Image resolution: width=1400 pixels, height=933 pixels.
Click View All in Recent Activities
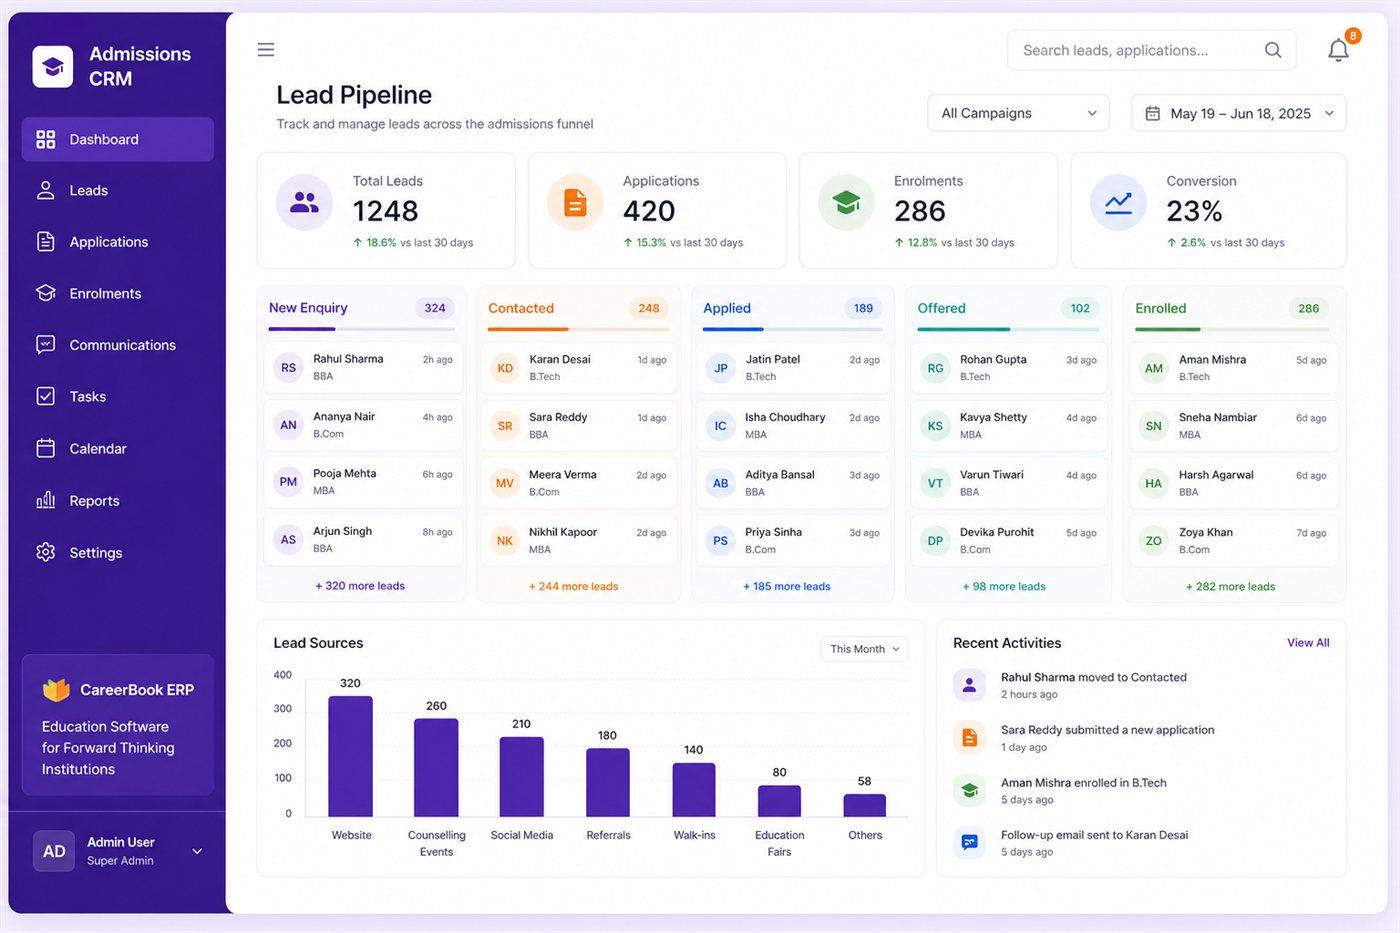(1308, 643)
